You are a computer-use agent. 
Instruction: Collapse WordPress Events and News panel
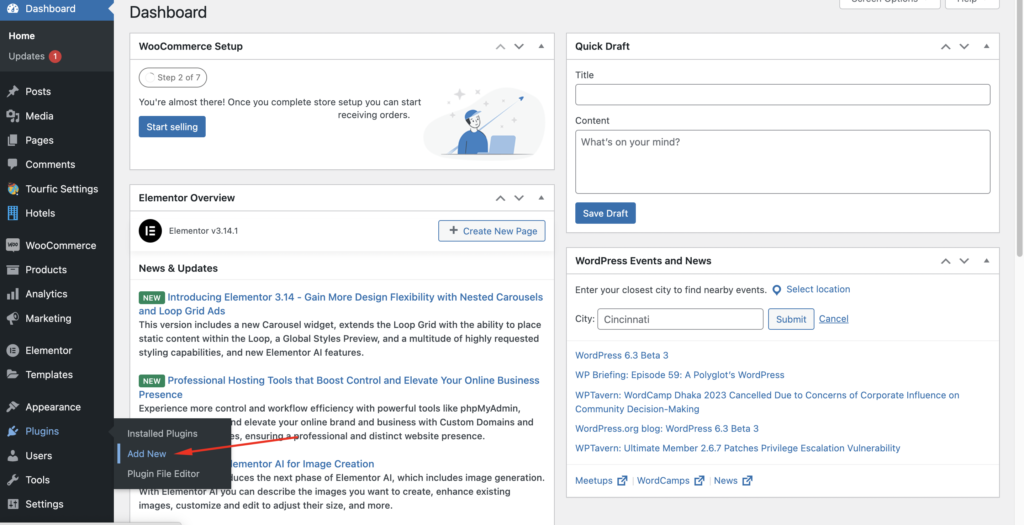(986, 261)
